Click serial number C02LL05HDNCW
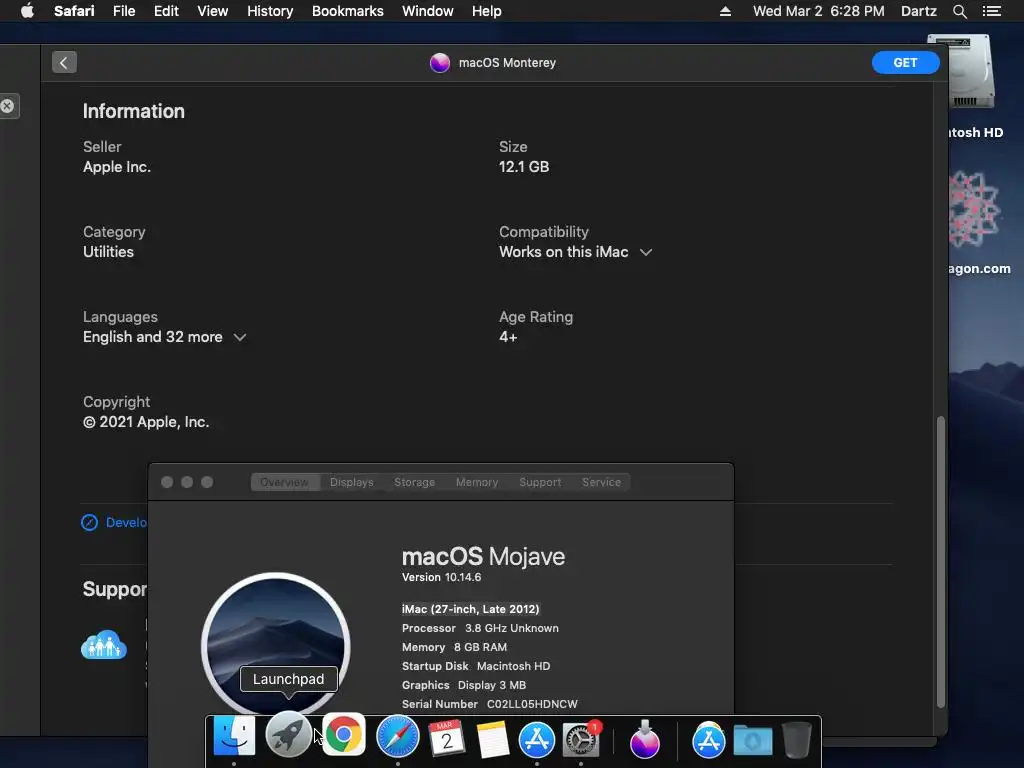The image size is (1024, 768). point(532,704)
